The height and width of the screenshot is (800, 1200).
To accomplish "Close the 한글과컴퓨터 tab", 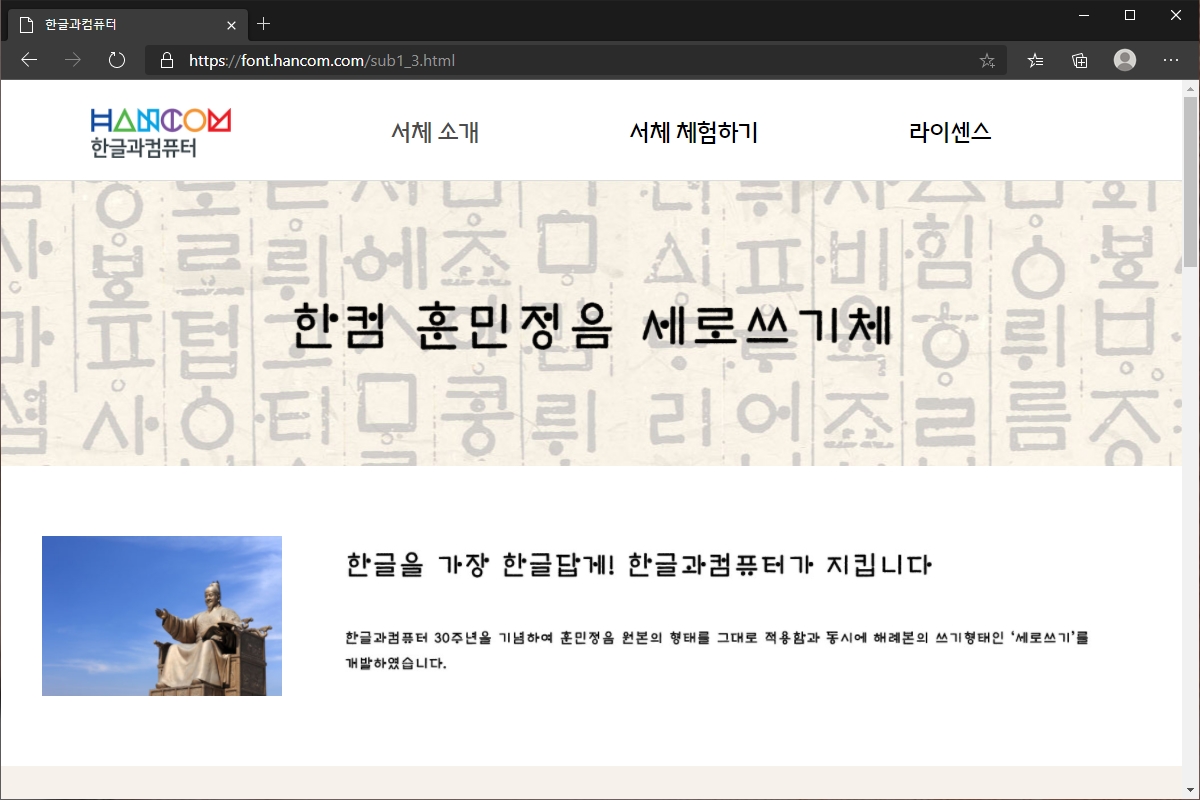I will (x=232, y=24).
